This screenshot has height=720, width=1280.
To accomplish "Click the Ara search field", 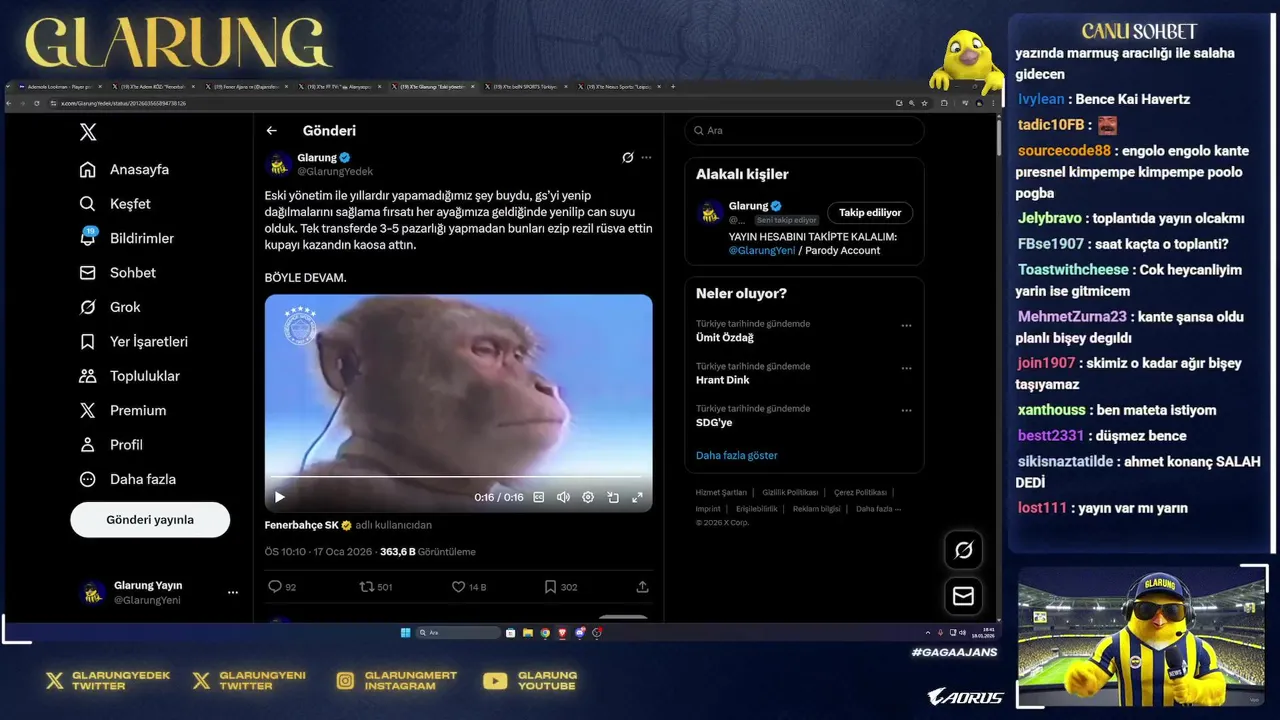I will (x=804, y=131).
